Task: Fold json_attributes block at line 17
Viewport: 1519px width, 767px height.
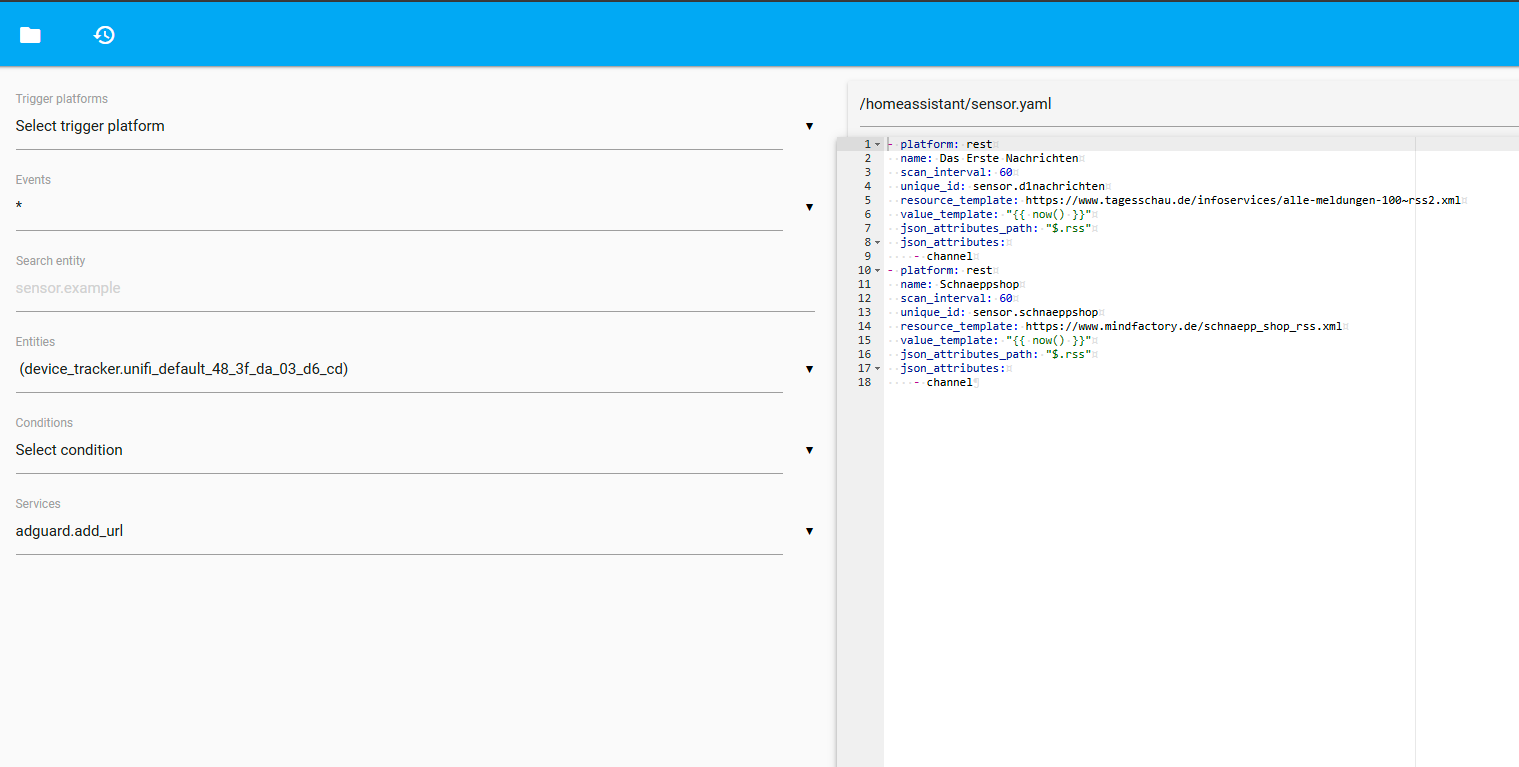Action: pos(877,369)
